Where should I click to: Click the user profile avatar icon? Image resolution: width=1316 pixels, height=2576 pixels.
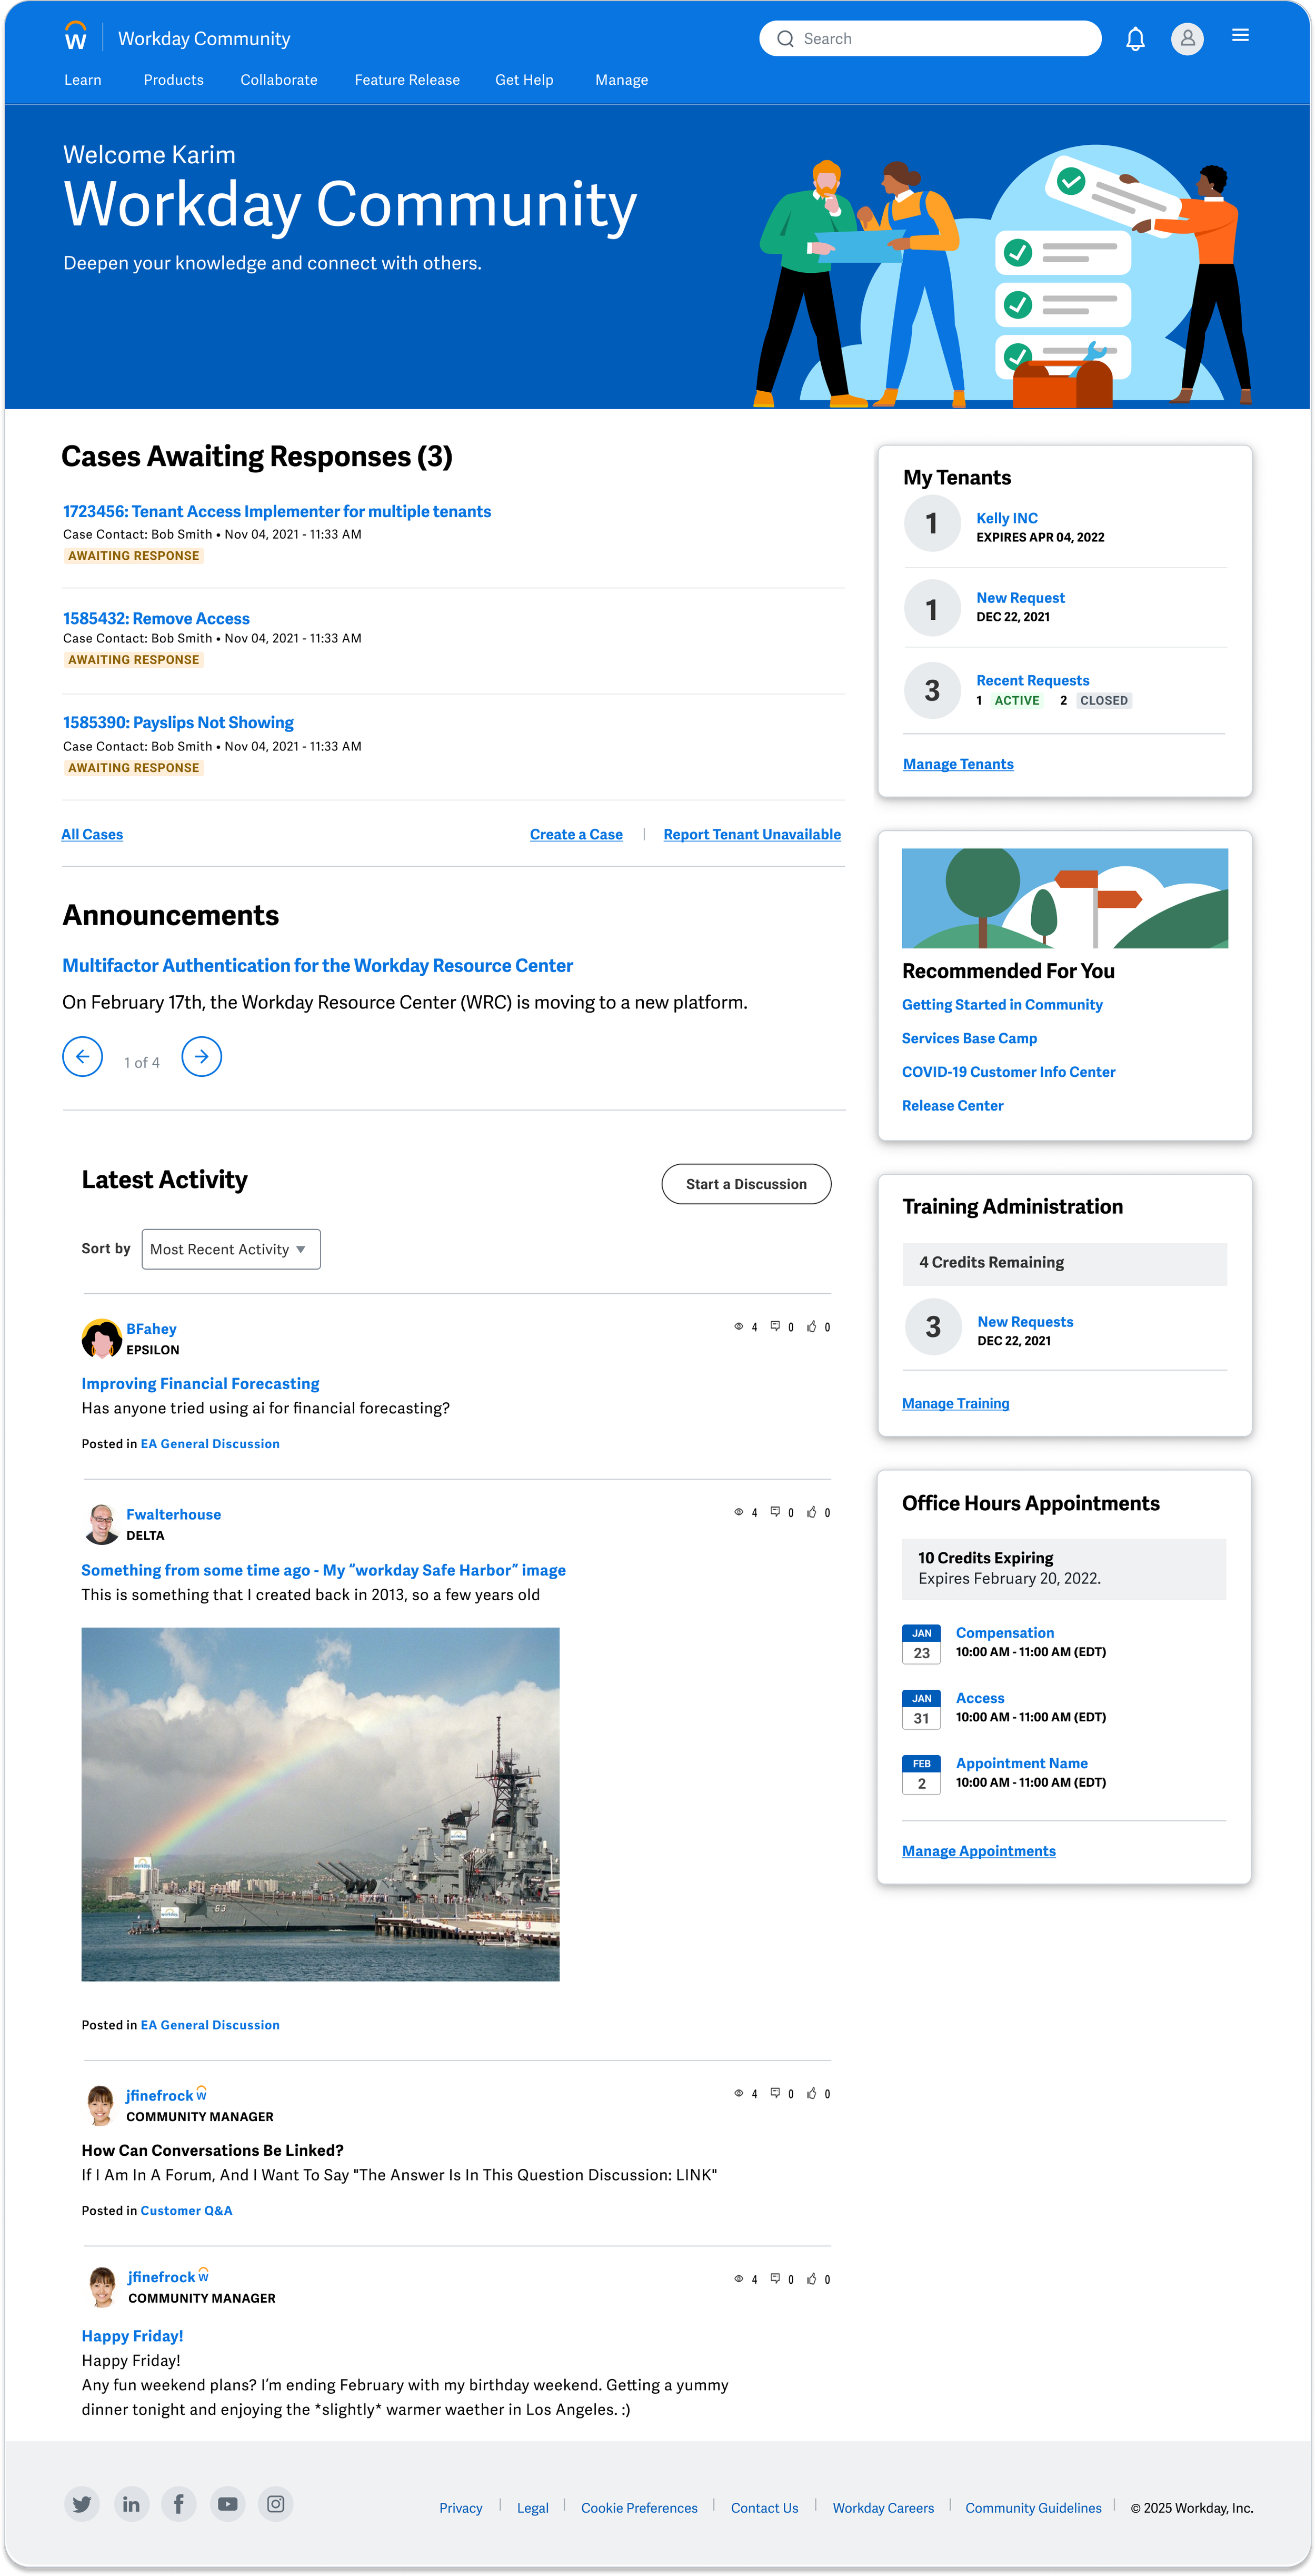tap(1187, 38)
